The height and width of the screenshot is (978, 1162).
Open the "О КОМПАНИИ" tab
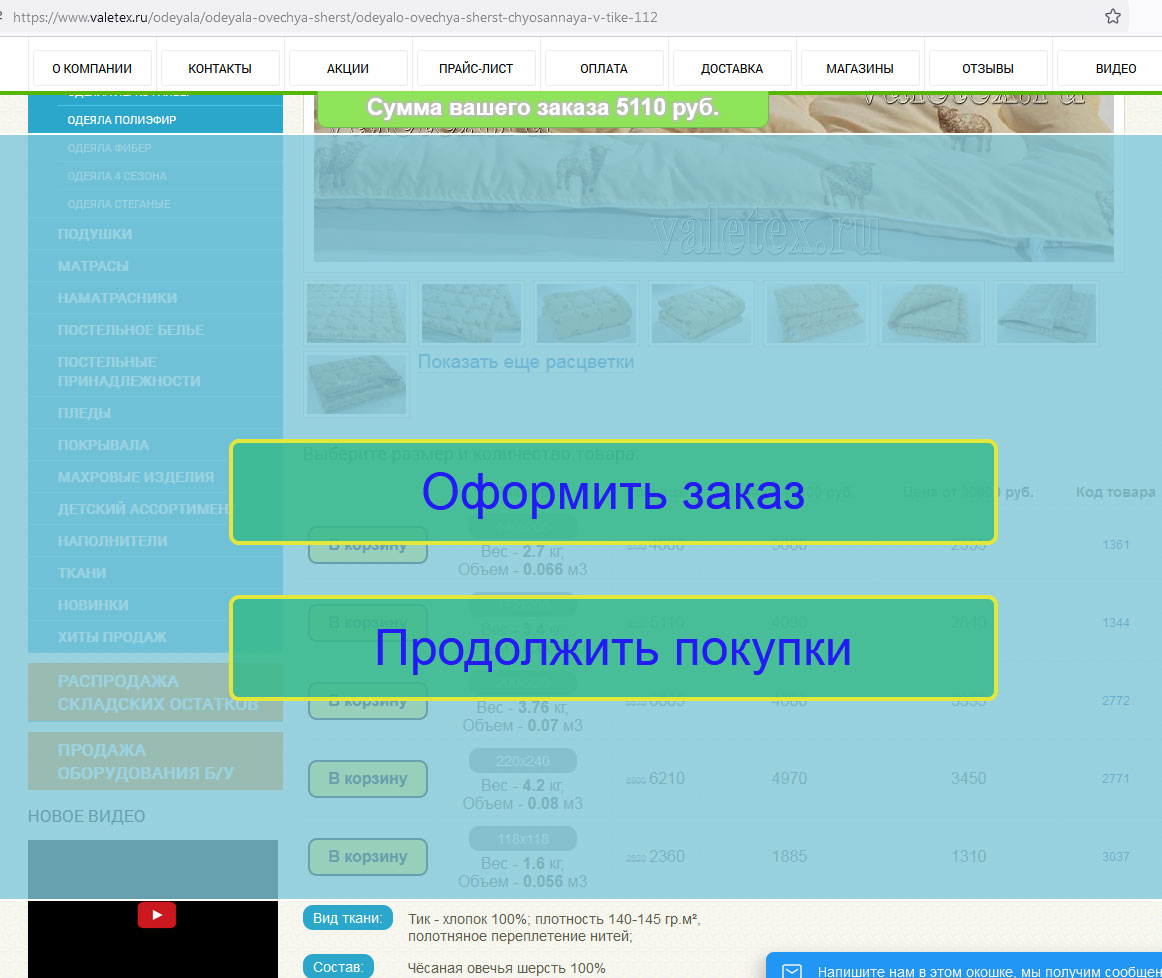(x=91, y=67)
